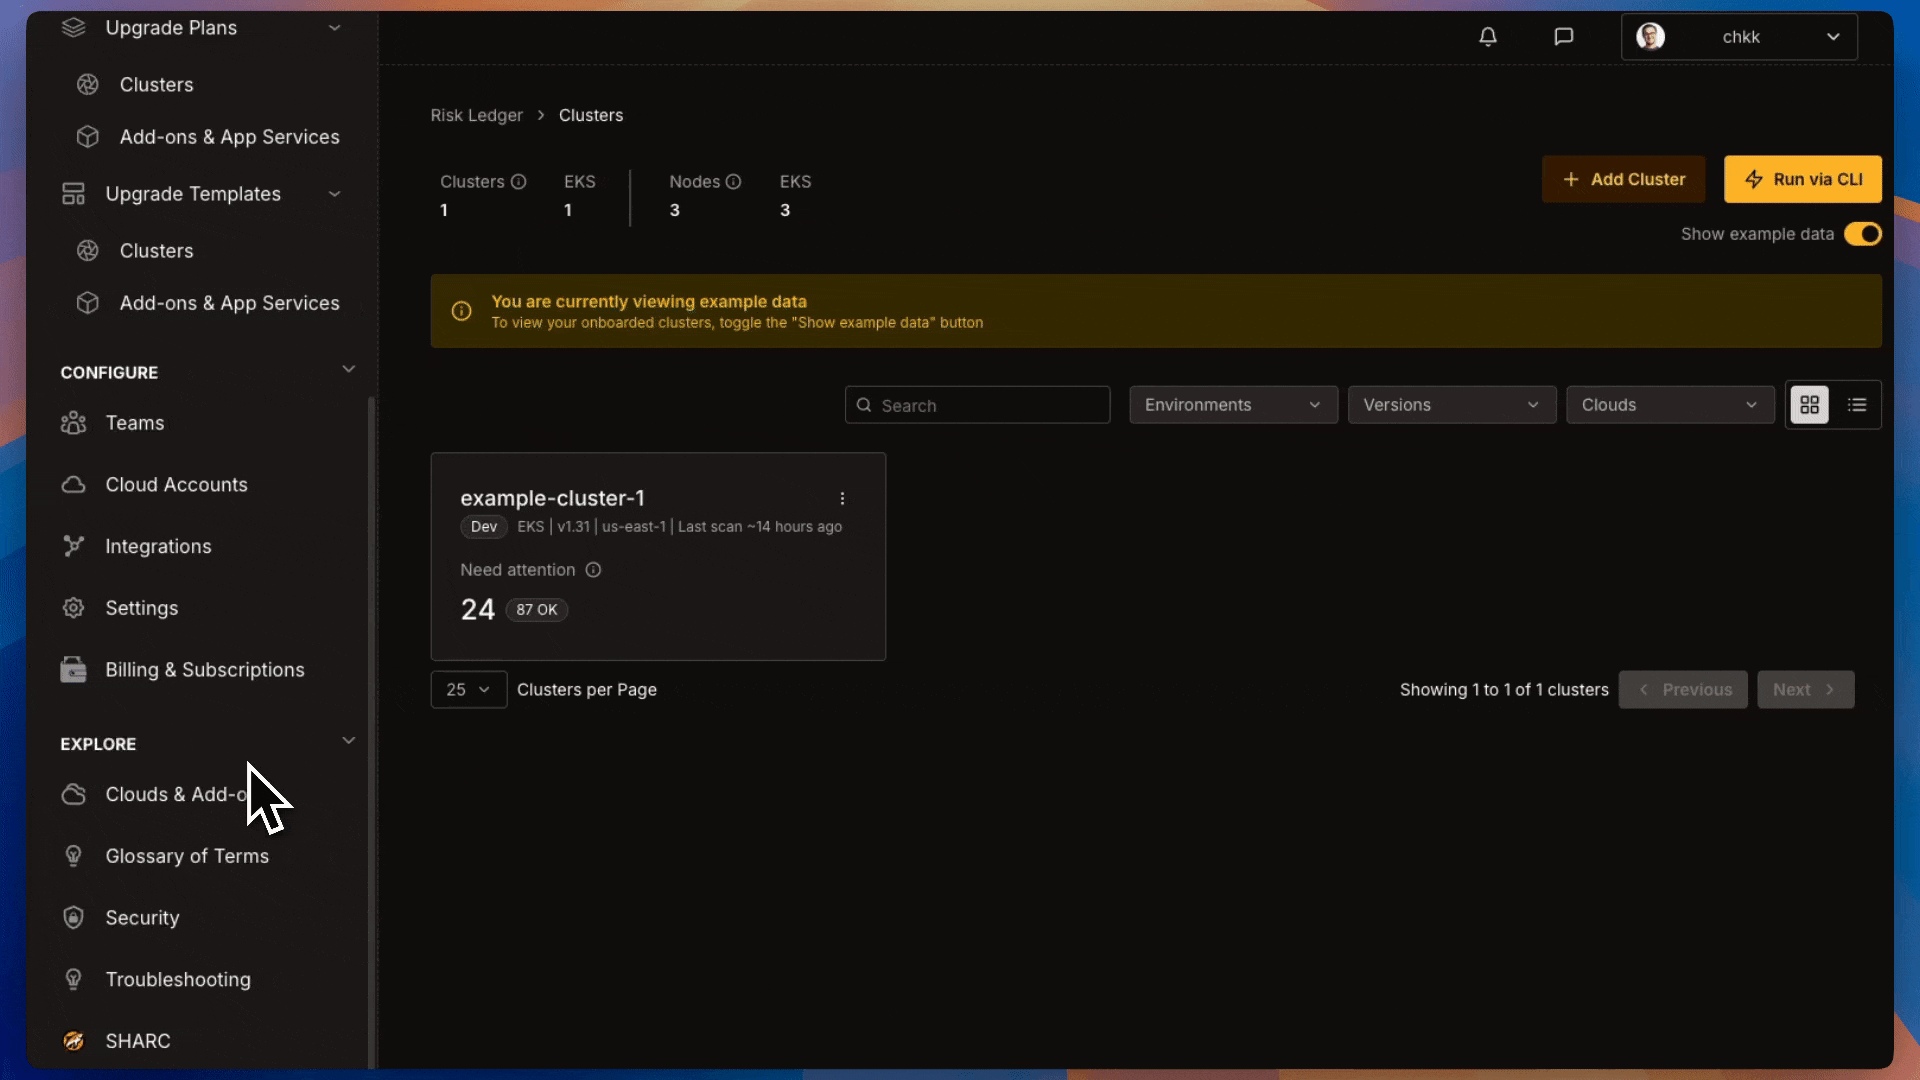The image size is (1920, 1080).
Task: Go to Billing & Subscriptions
Action: 204,670
